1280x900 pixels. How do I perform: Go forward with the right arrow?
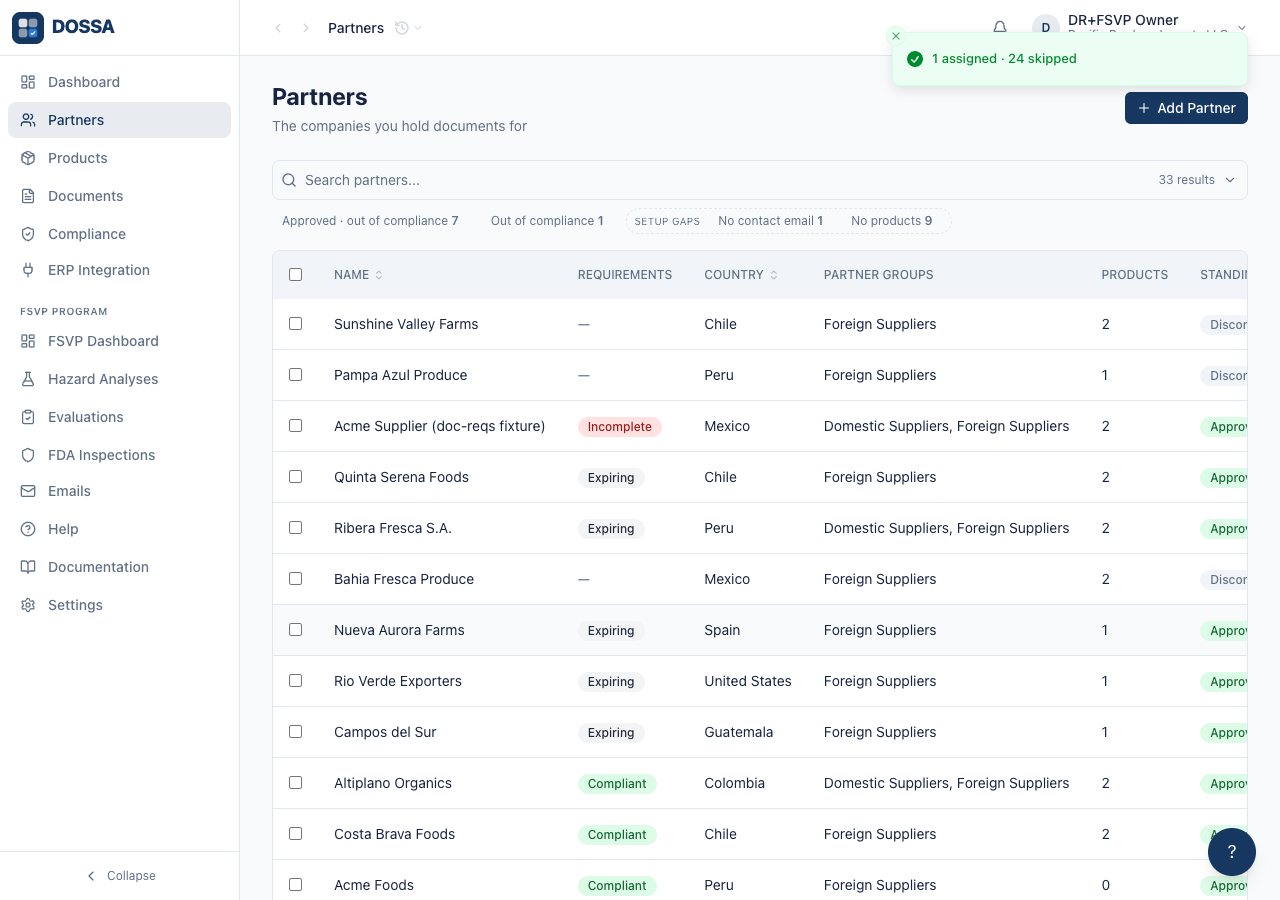pyautogui.click(x=306, y=28)
